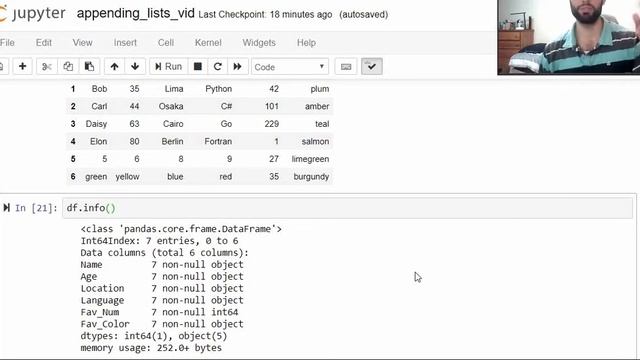The height and width of the screenshot is (360, 640).
Task: Rename notebook title appending_lists_vid
Action: (x=136, y=13)
